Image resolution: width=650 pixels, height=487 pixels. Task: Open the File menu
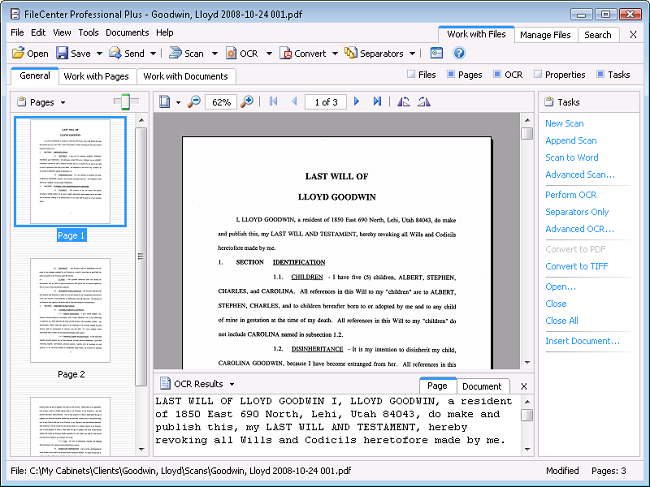point(17,33)
